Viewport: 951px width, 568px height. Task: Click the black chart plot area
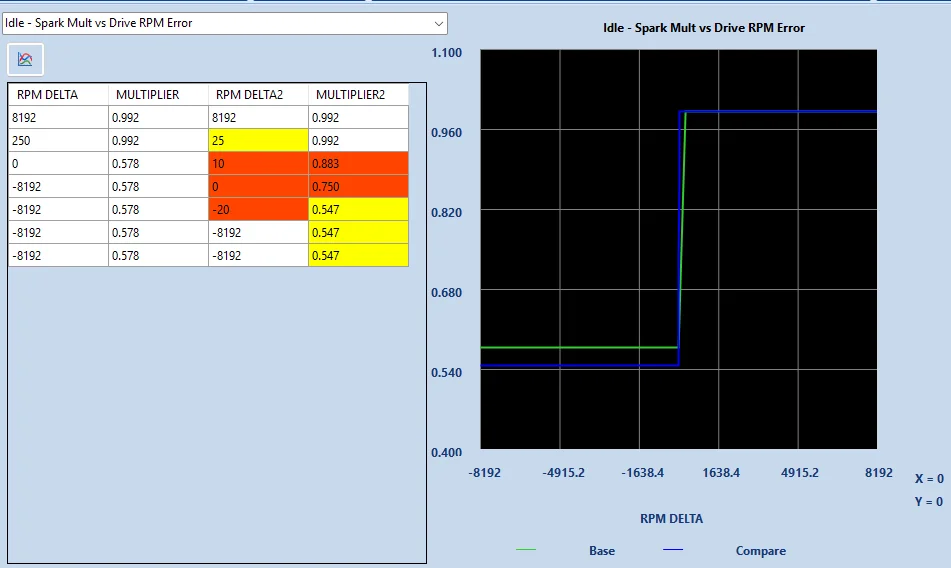(x=679, y=249)
